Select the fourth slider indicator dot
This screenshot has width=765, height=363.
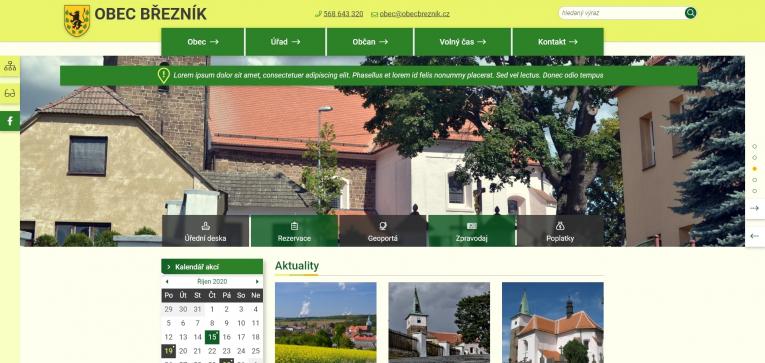pyautogui.click(x=754, y=180)
